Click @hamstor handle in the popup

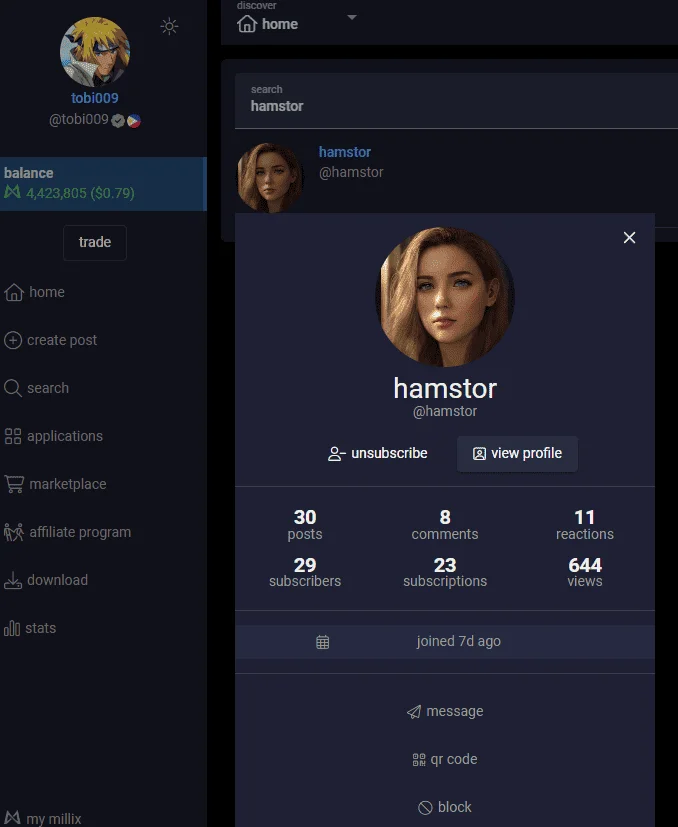(x=445, y=411)
